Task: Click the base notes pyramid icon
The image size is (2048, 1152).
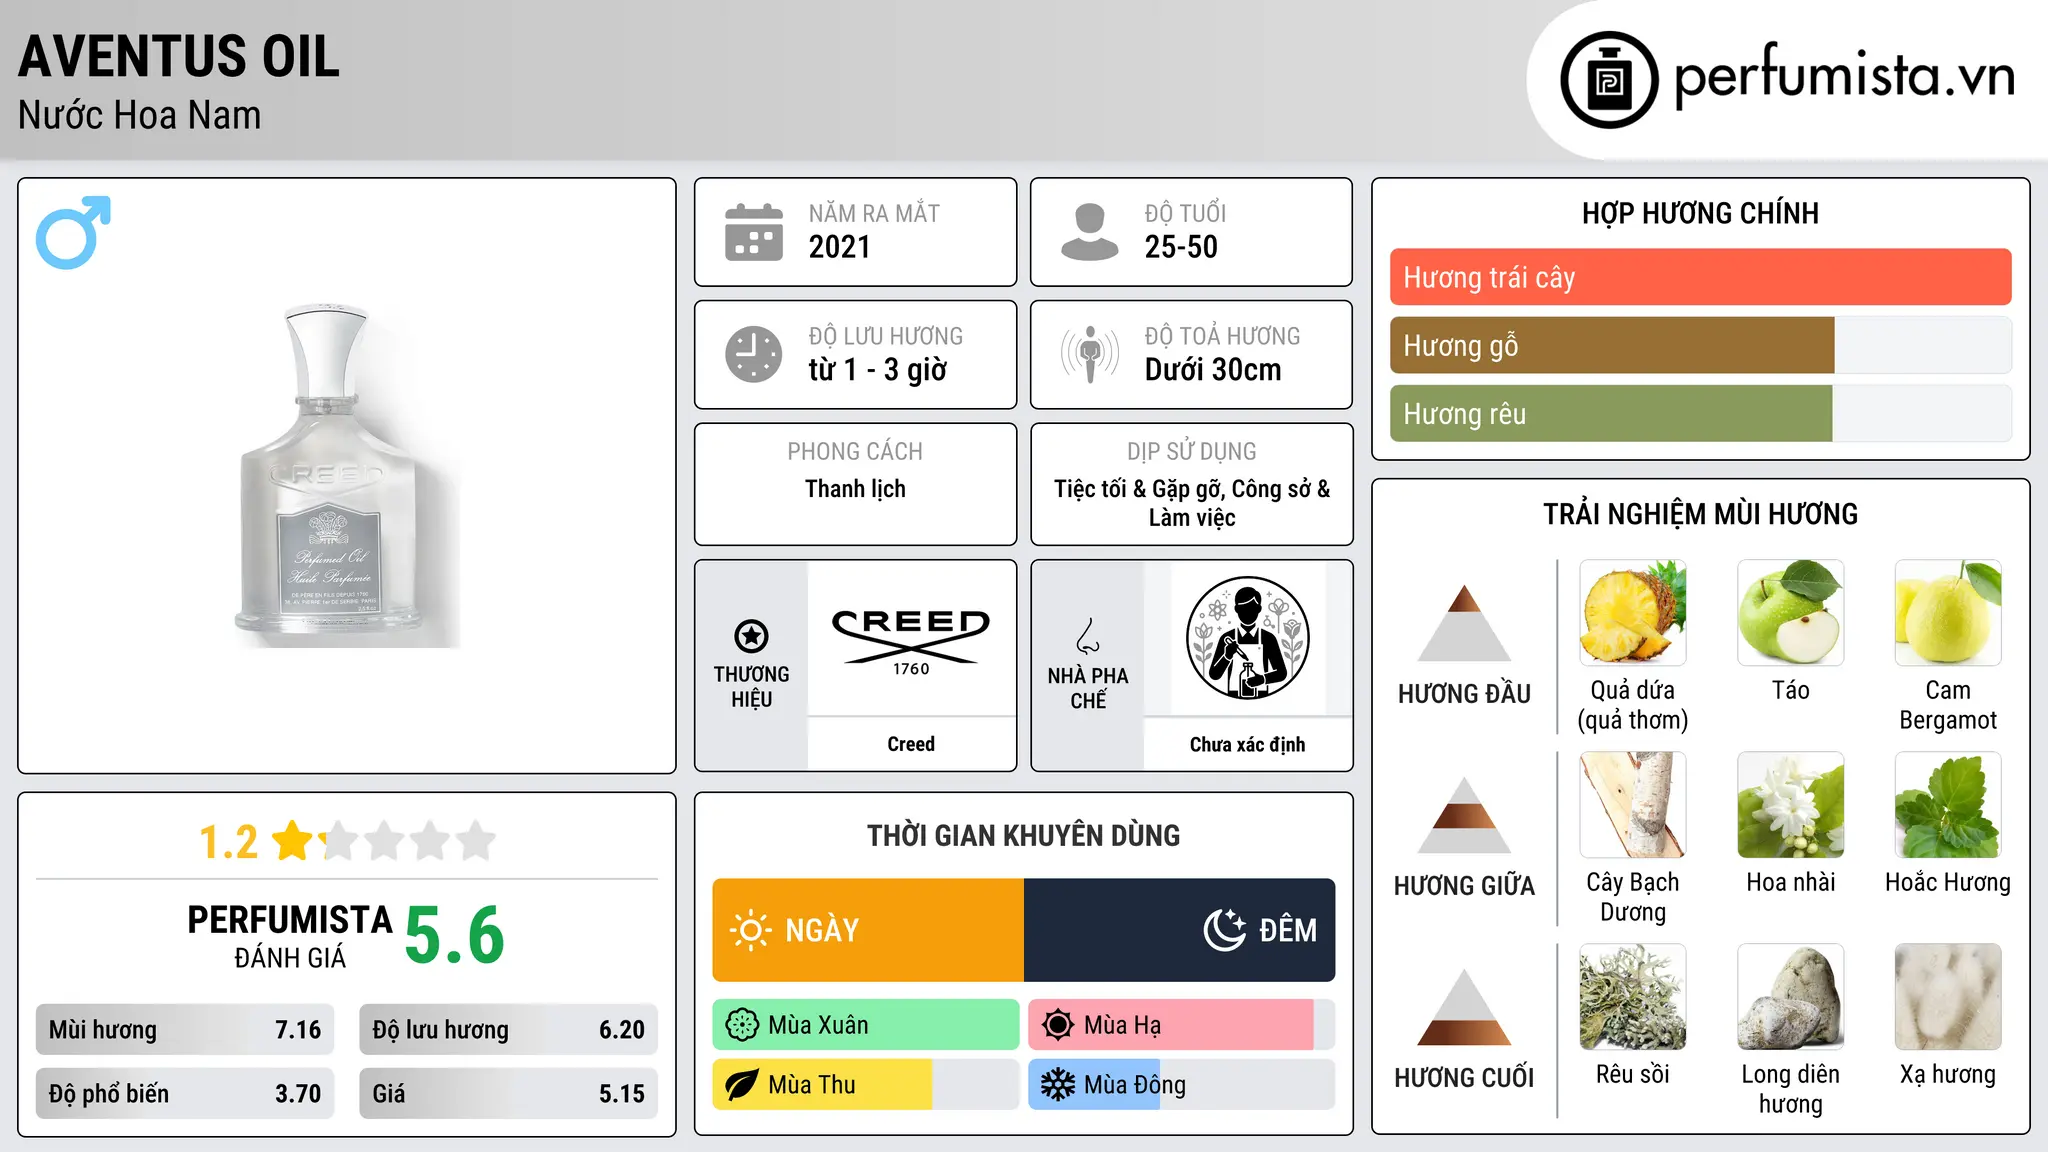Action: (1464, 1007)
